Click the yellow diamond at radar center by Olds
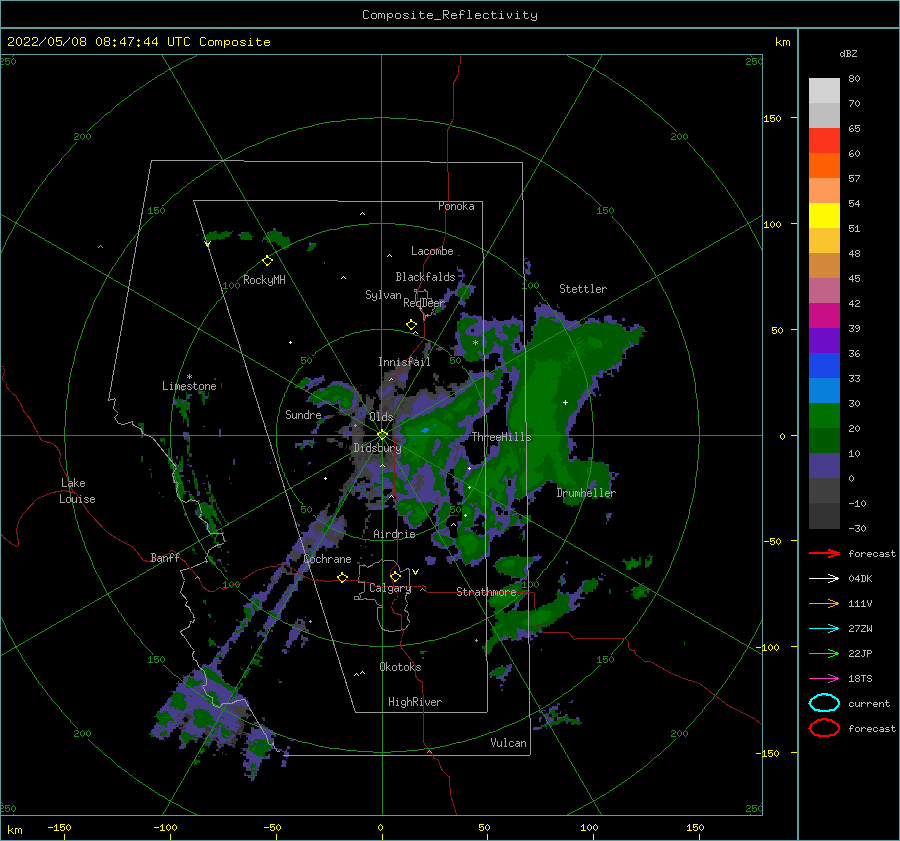This screenshot has height=841, width=900. (x=382, y=435)
